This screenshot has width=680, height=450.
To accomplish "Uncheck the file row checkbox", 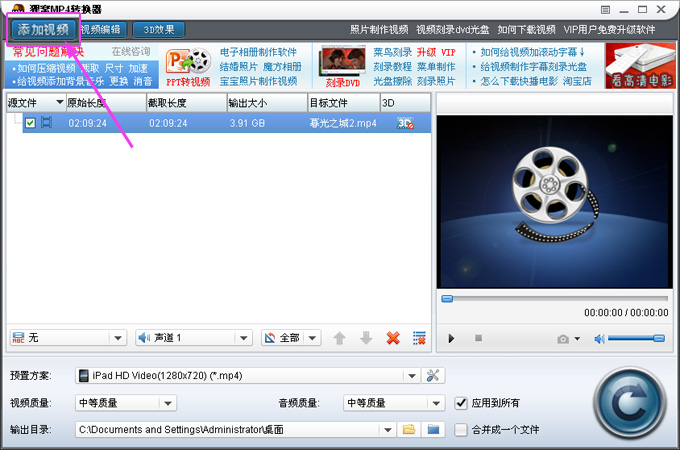I will 30,123.
